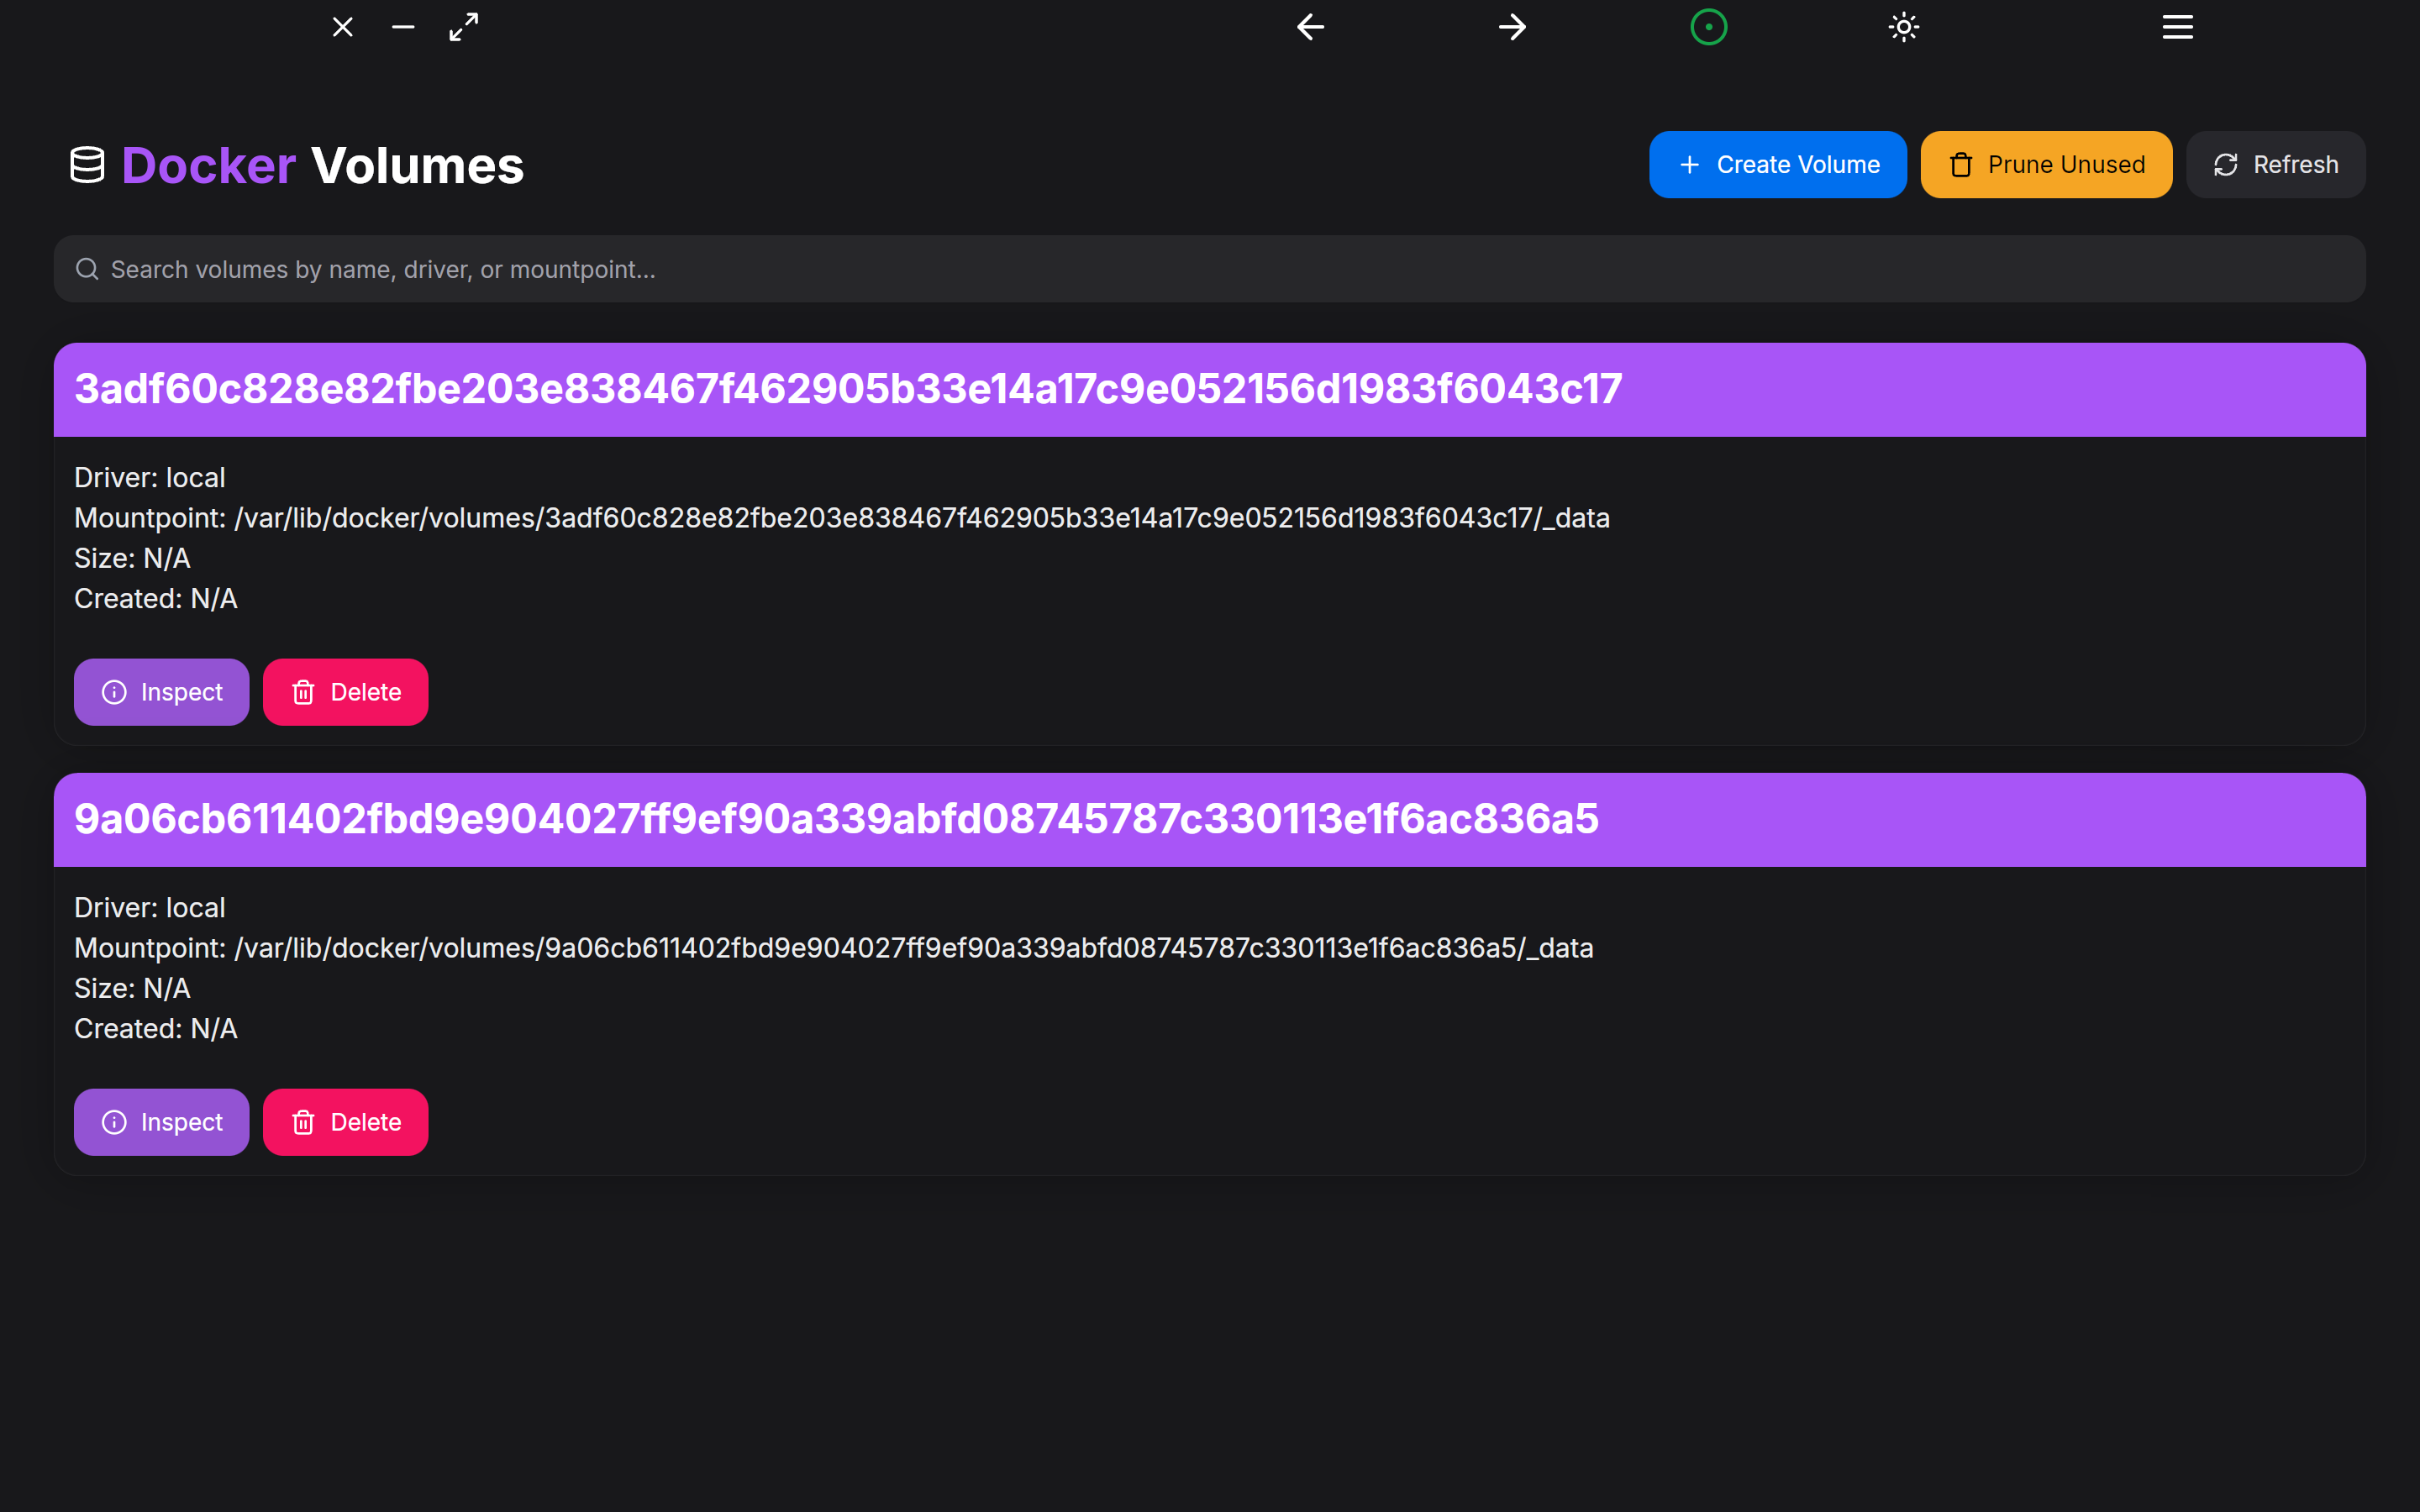Select the 9a06cb611402 volume name header

pyautogui.click(x=836, y=819)
